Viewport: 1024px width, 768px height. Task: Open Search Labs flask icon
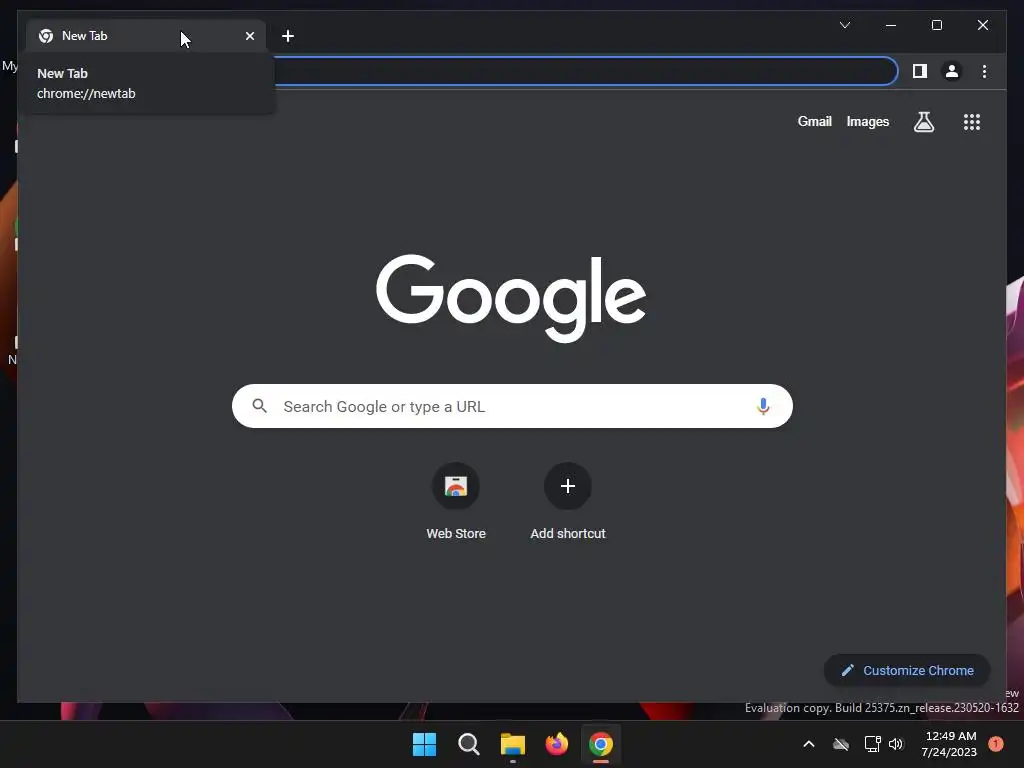(x=923, y=121)
